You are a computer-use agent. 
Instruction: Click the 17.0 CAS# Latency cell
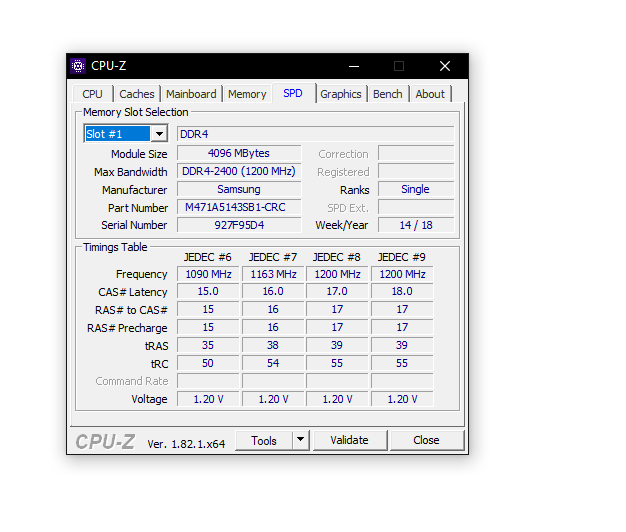(337, 291)
